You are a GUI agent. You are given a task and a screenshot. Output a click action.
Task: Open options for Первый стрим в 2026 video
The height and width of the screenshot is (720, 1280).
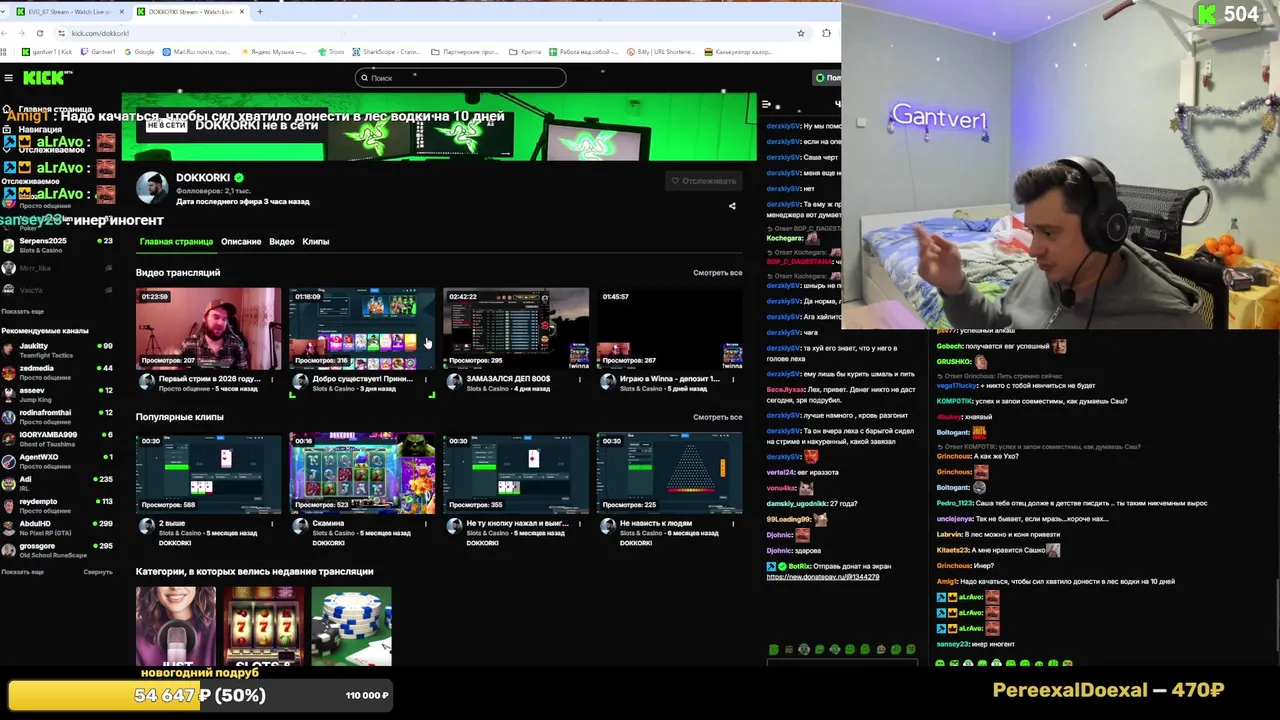click(272, 380)
